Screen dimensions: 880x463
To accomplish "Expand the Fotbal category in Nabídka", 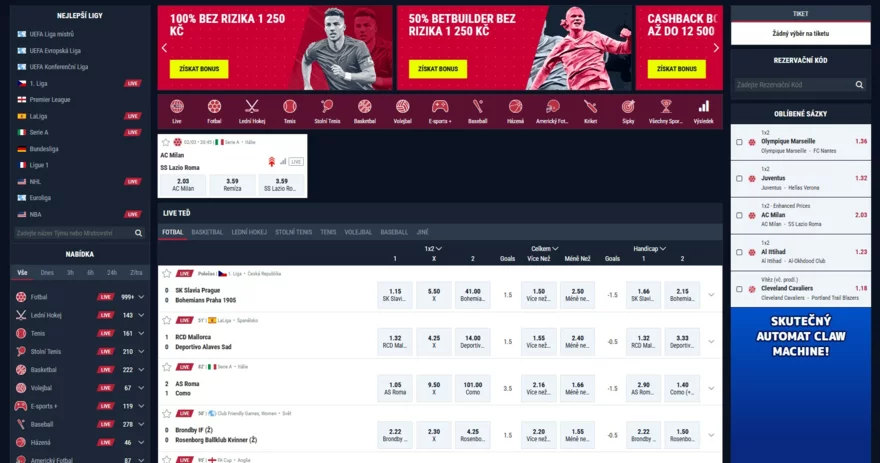I will (141, 297).
